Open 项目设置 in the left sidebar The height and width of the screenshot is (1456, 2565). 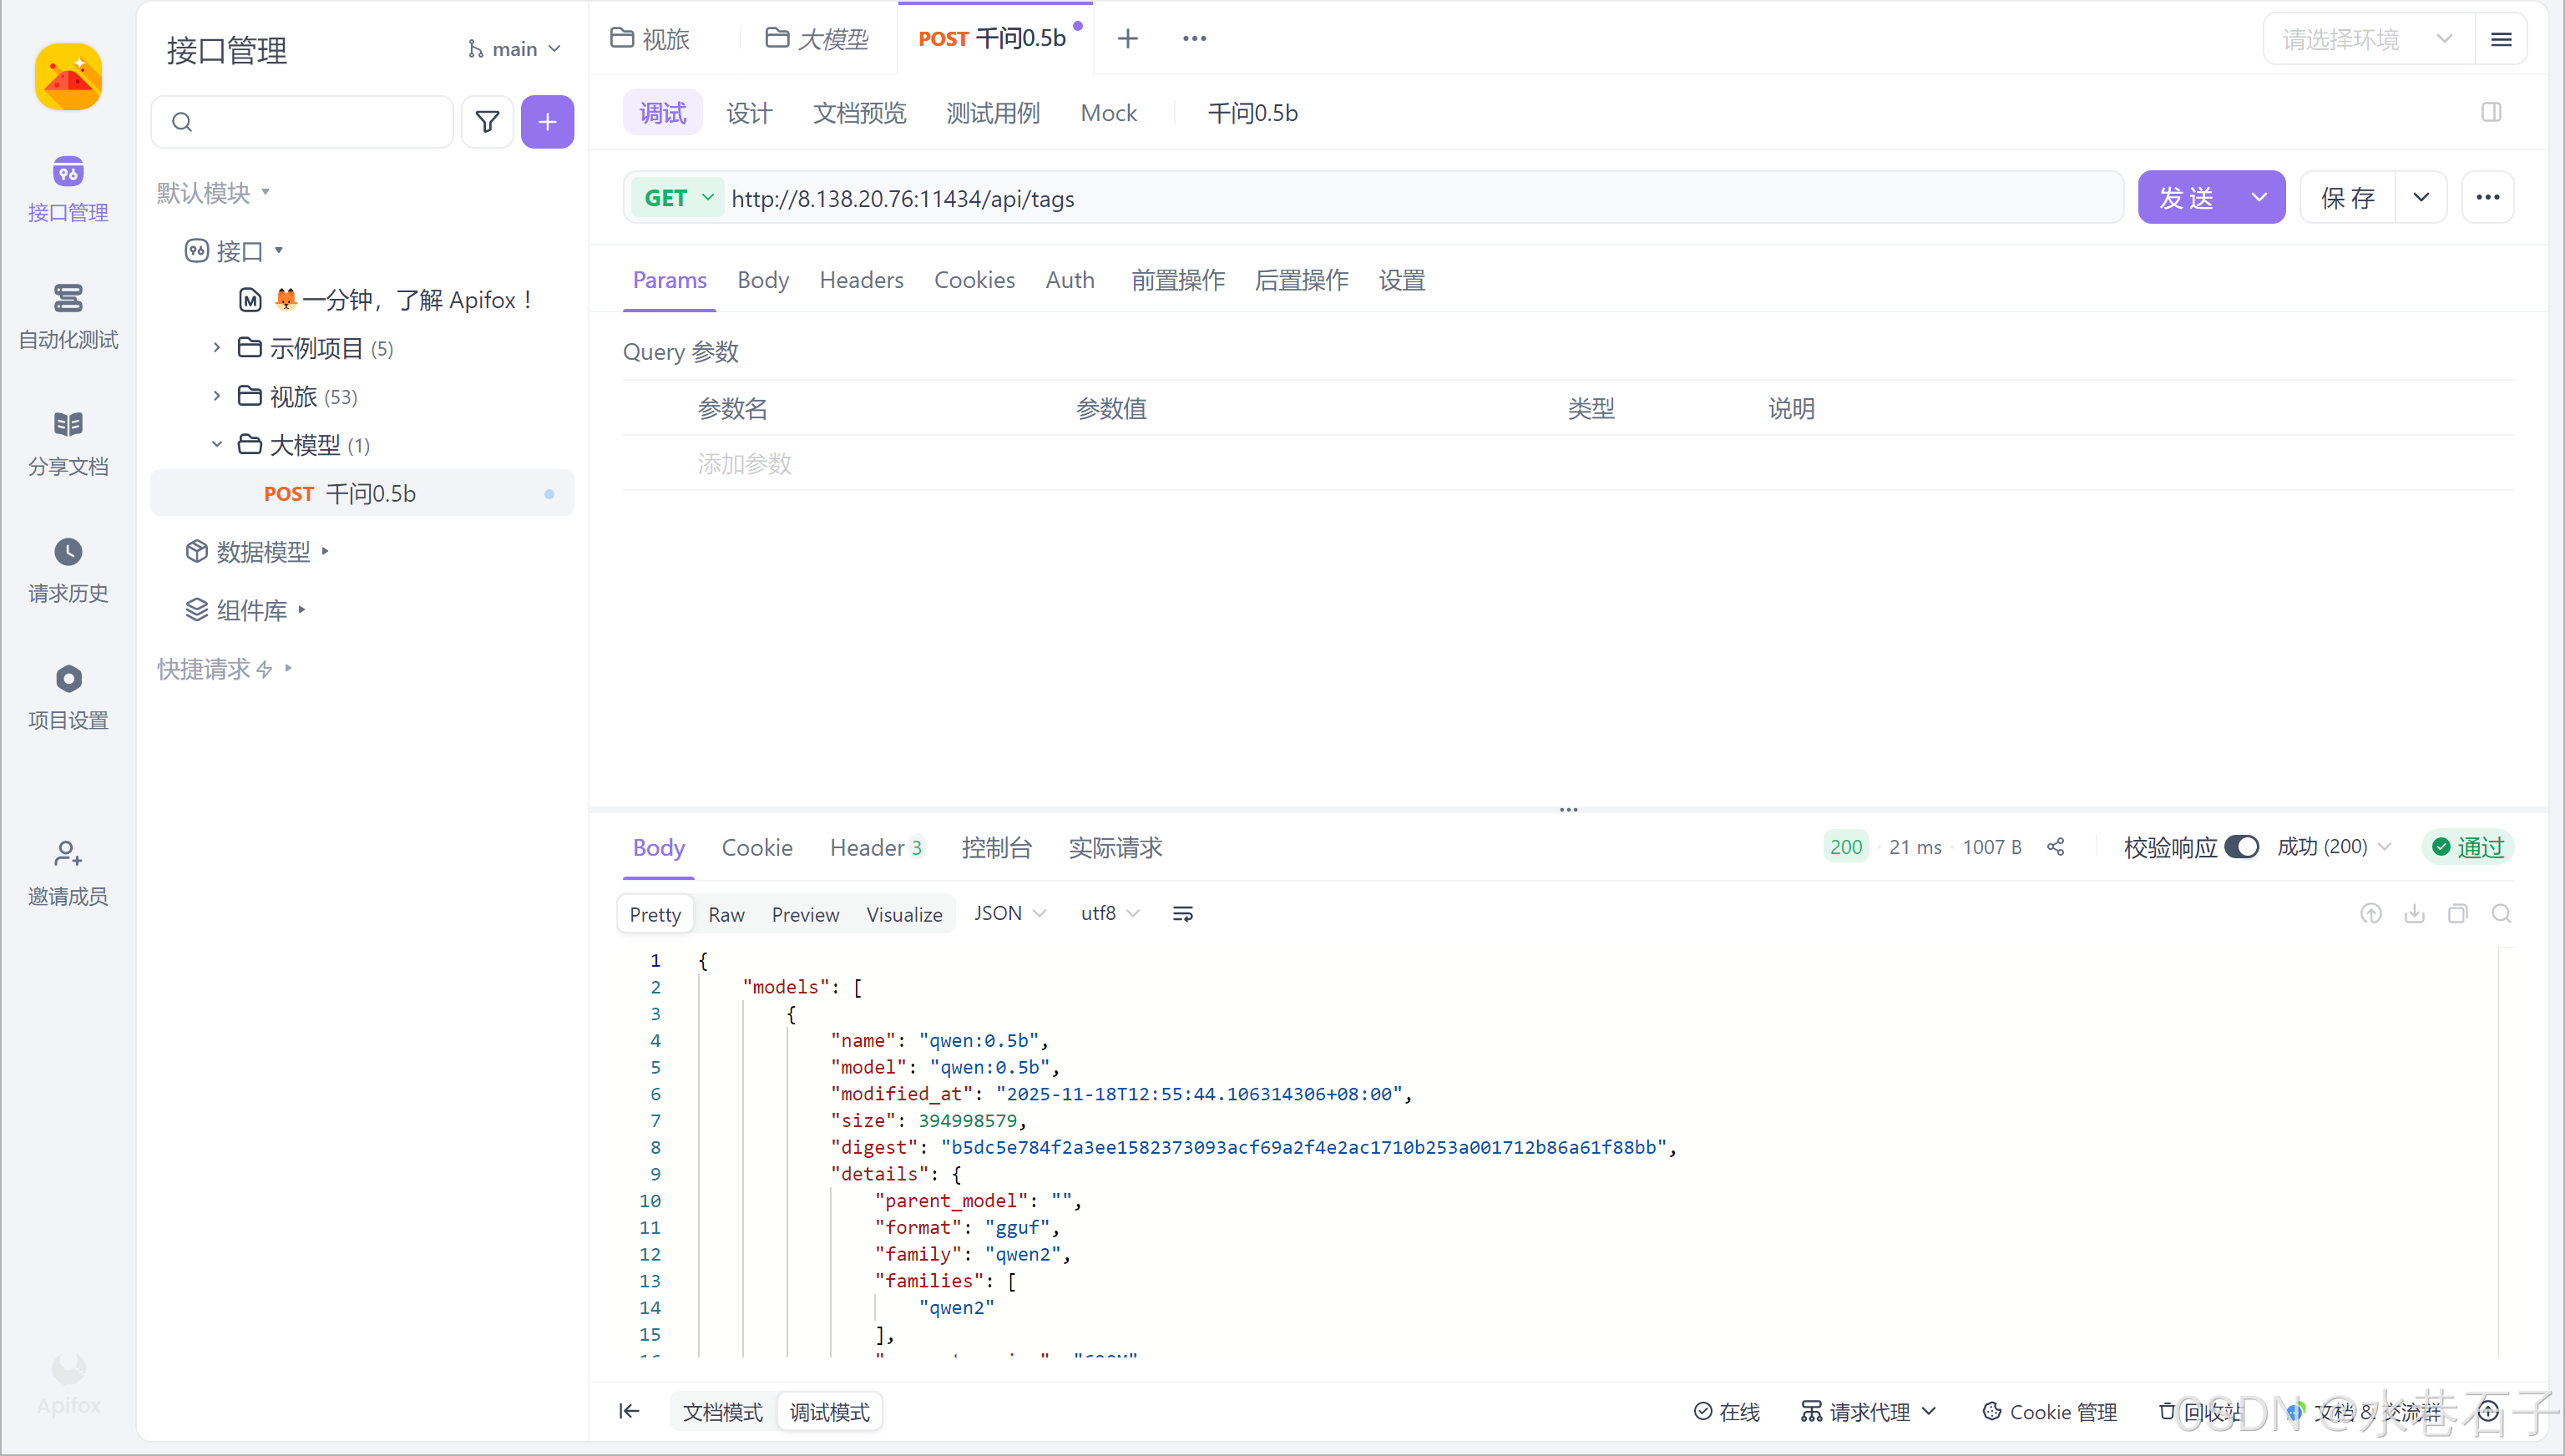[x=68, y=697]
